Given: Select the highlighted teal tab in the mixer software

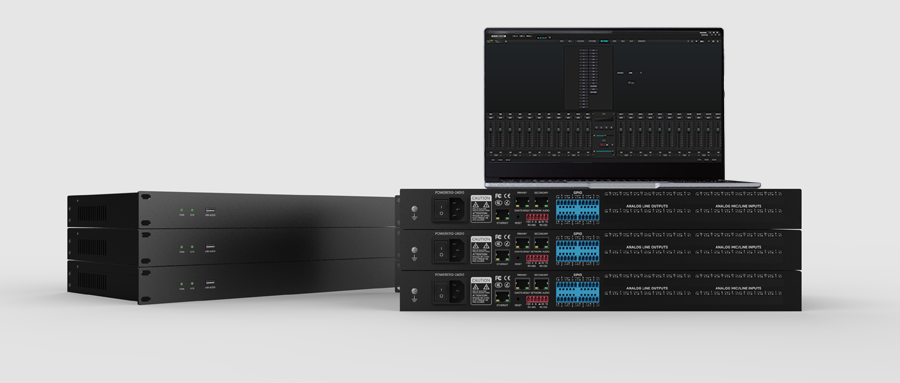Looking at the screenshot, I should click(x=604, y=41).
